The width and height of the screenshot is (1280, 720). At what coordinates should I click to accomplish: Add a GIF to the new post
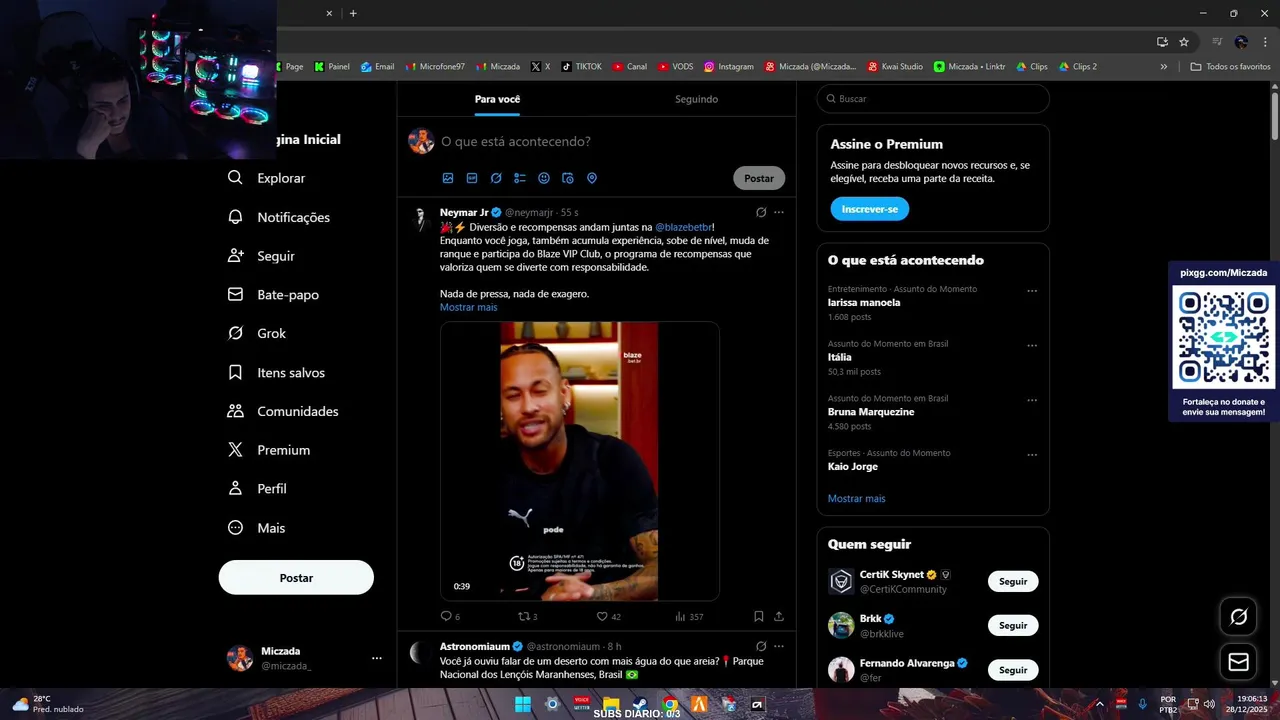click(x=472, y=178)
